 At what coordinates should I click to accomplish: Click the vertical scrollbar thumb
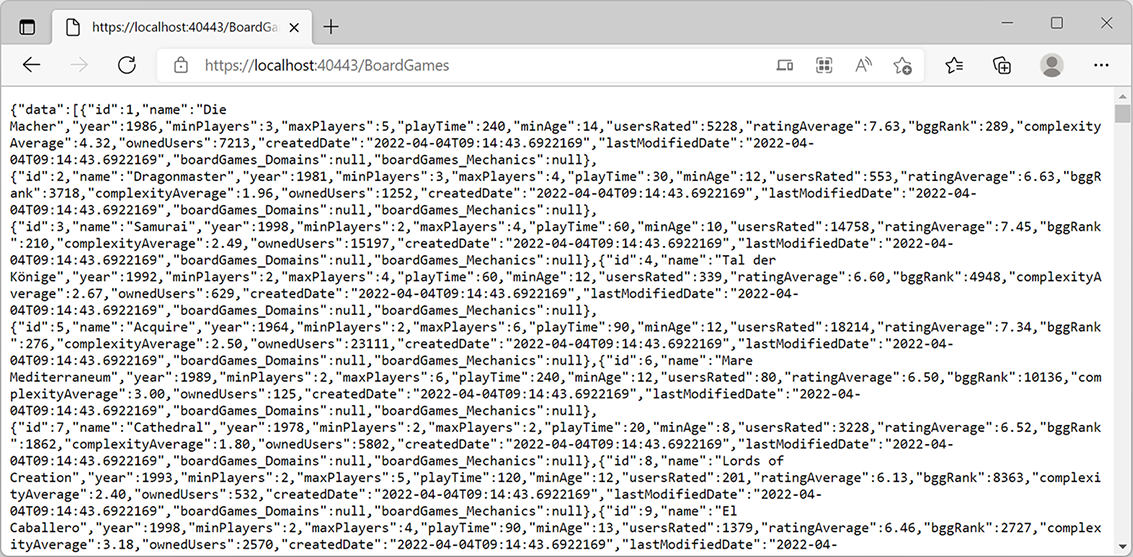coord(1122,114)
